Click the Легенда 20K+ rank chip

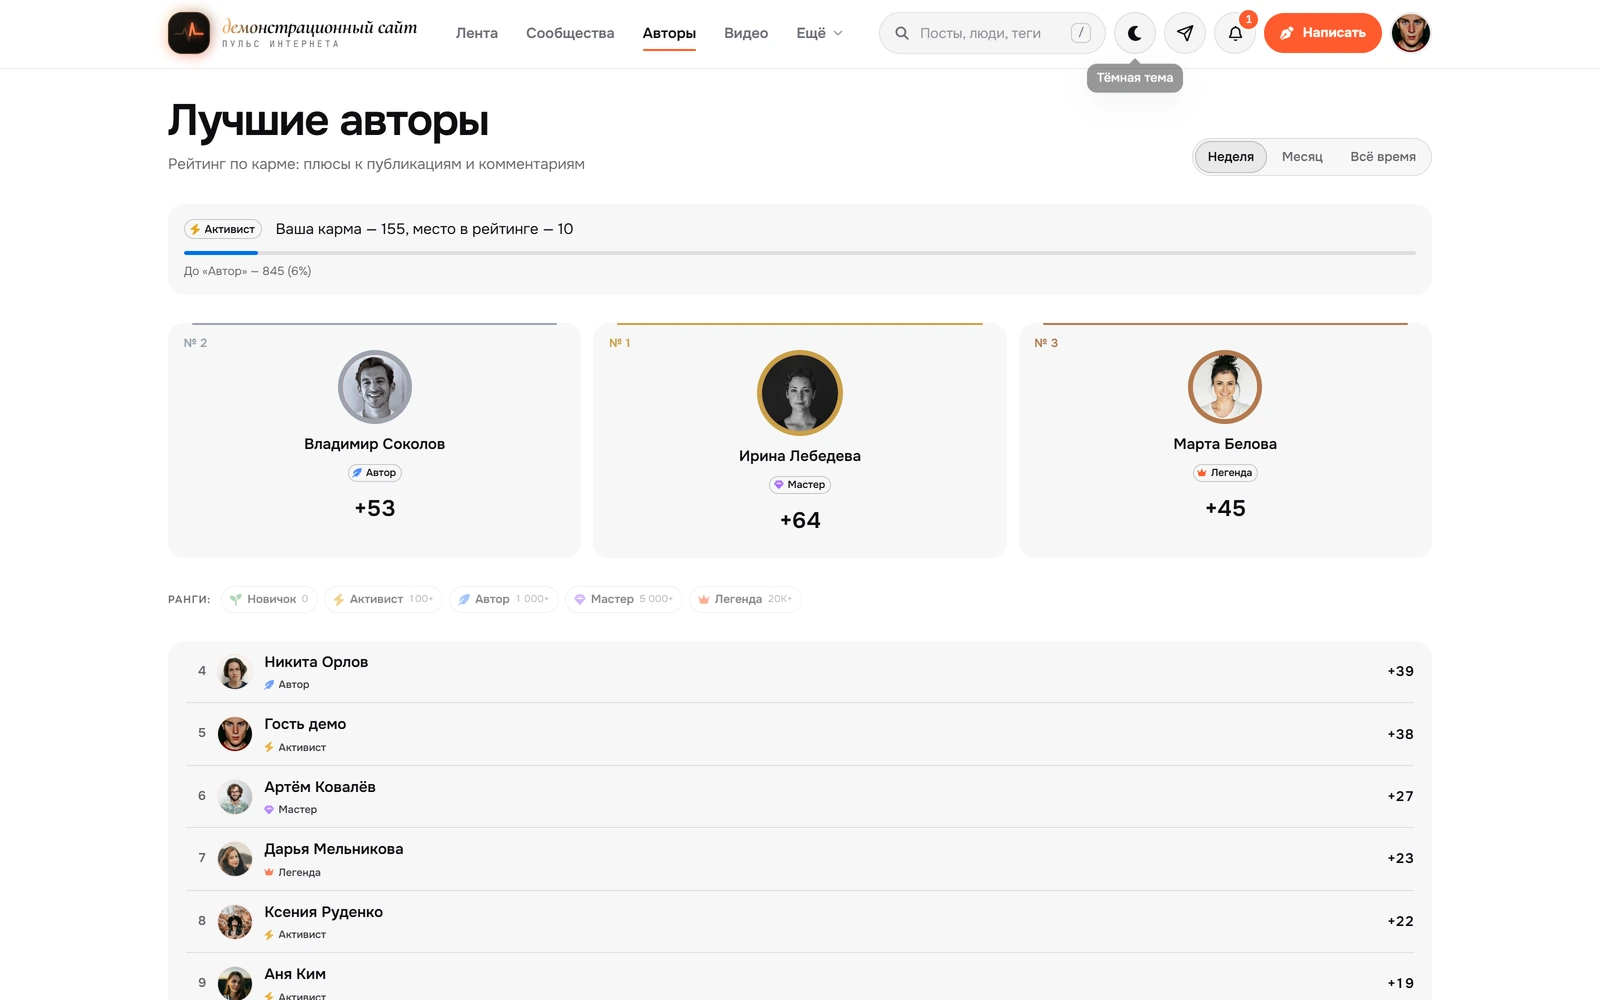pos(745,599)
